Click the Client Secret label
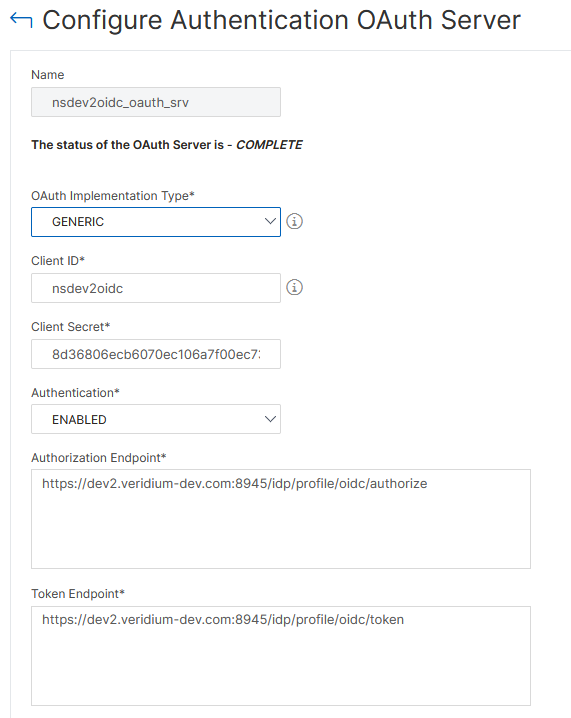 click(x=71, y=327)
